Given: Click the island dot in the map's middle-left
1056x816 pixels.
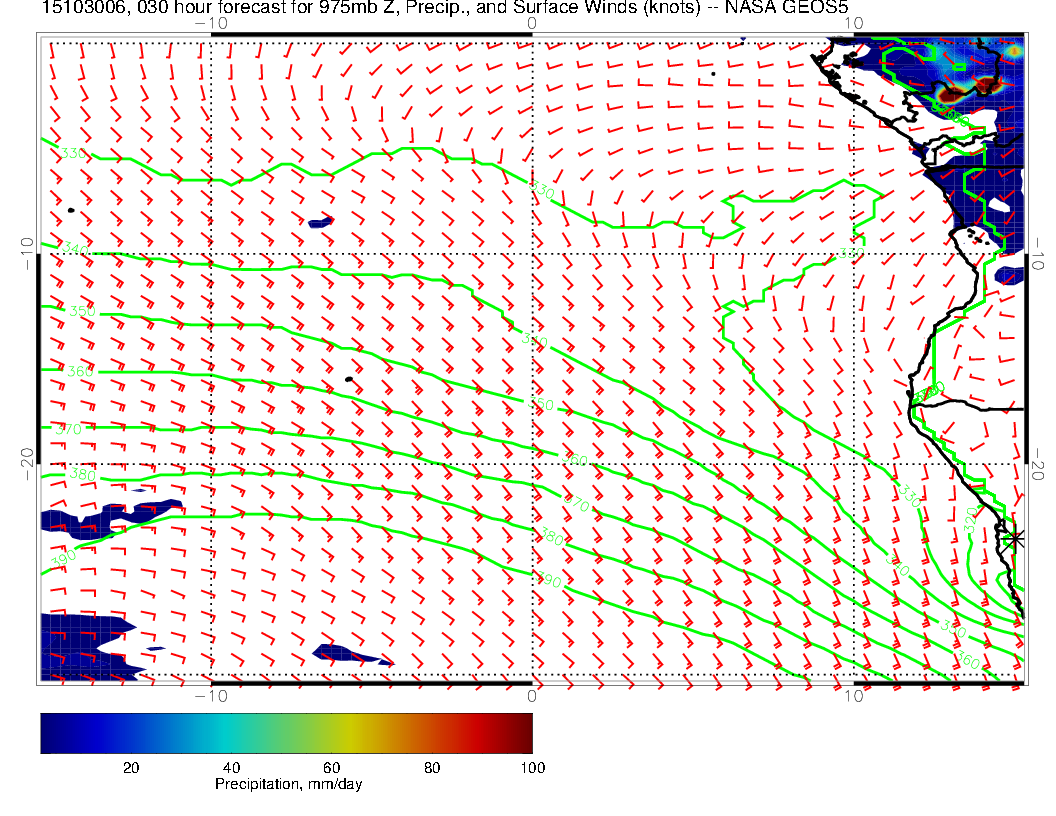Looking at the screenshot, I should [348, 379].
